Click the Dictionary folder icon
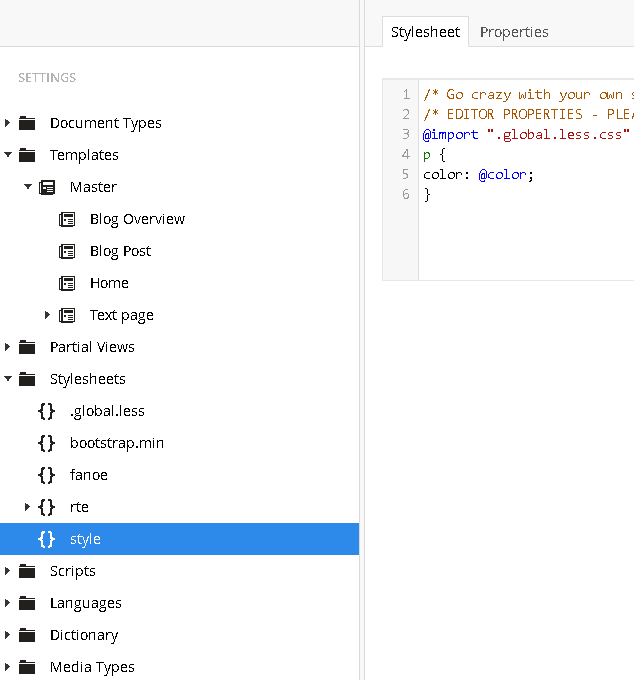This screenshot has width=634, height=680. pyautogui.click(x=27, y=635)
